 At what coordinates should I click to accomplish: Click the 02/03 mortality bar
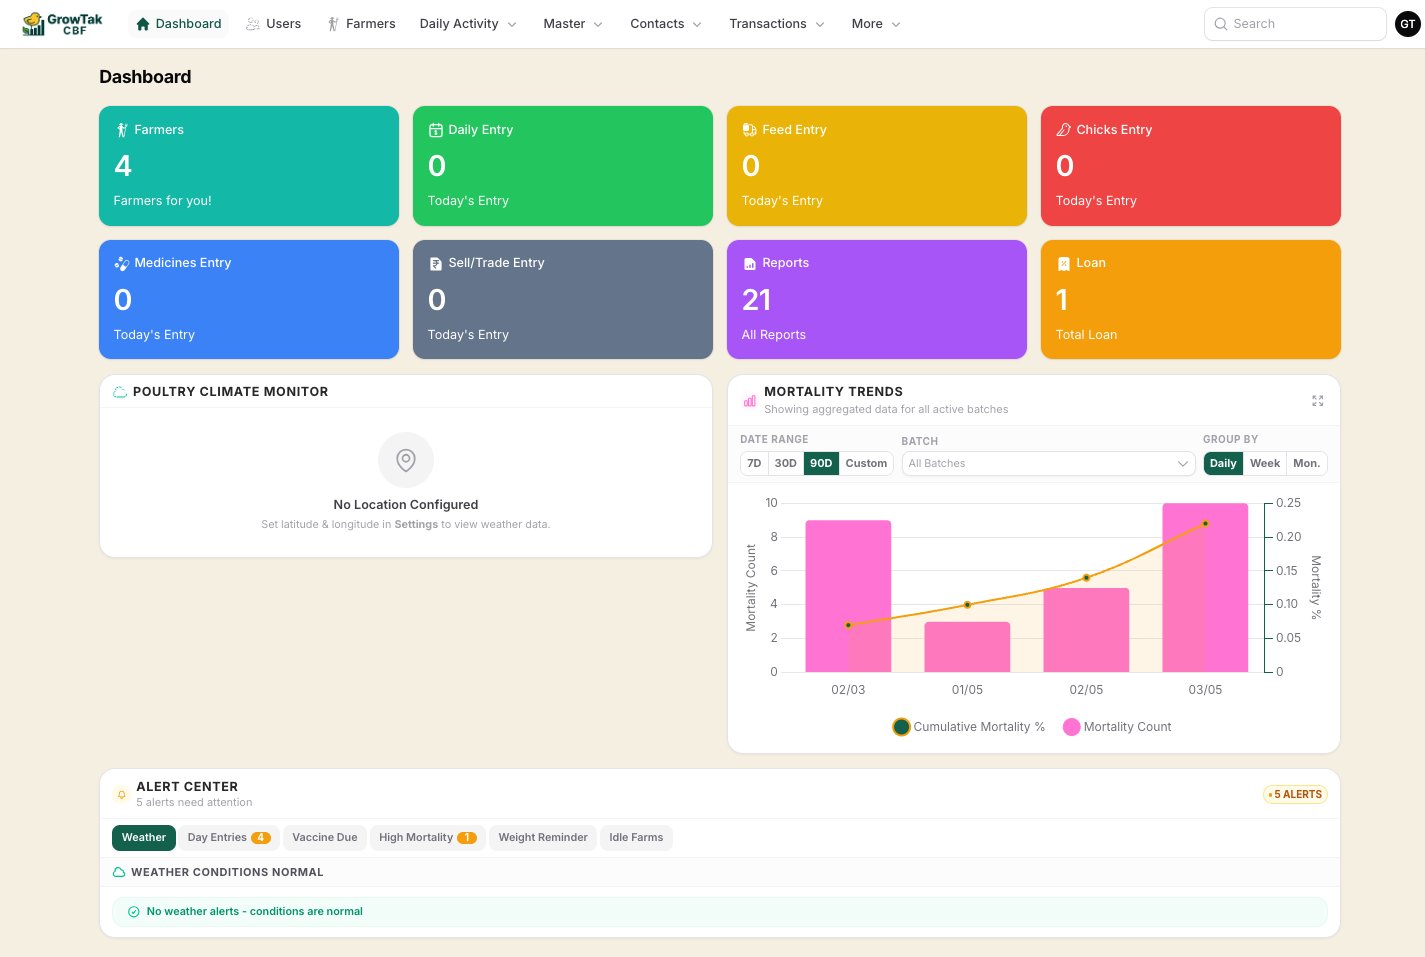coord(848,596)
